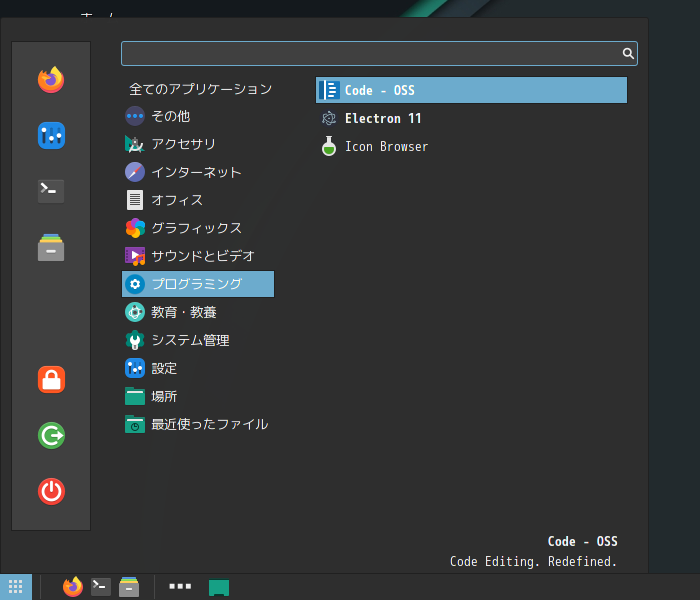Open the 場所 category
The height and width of the screenshot is (600, 700).
tap(198, 396)
